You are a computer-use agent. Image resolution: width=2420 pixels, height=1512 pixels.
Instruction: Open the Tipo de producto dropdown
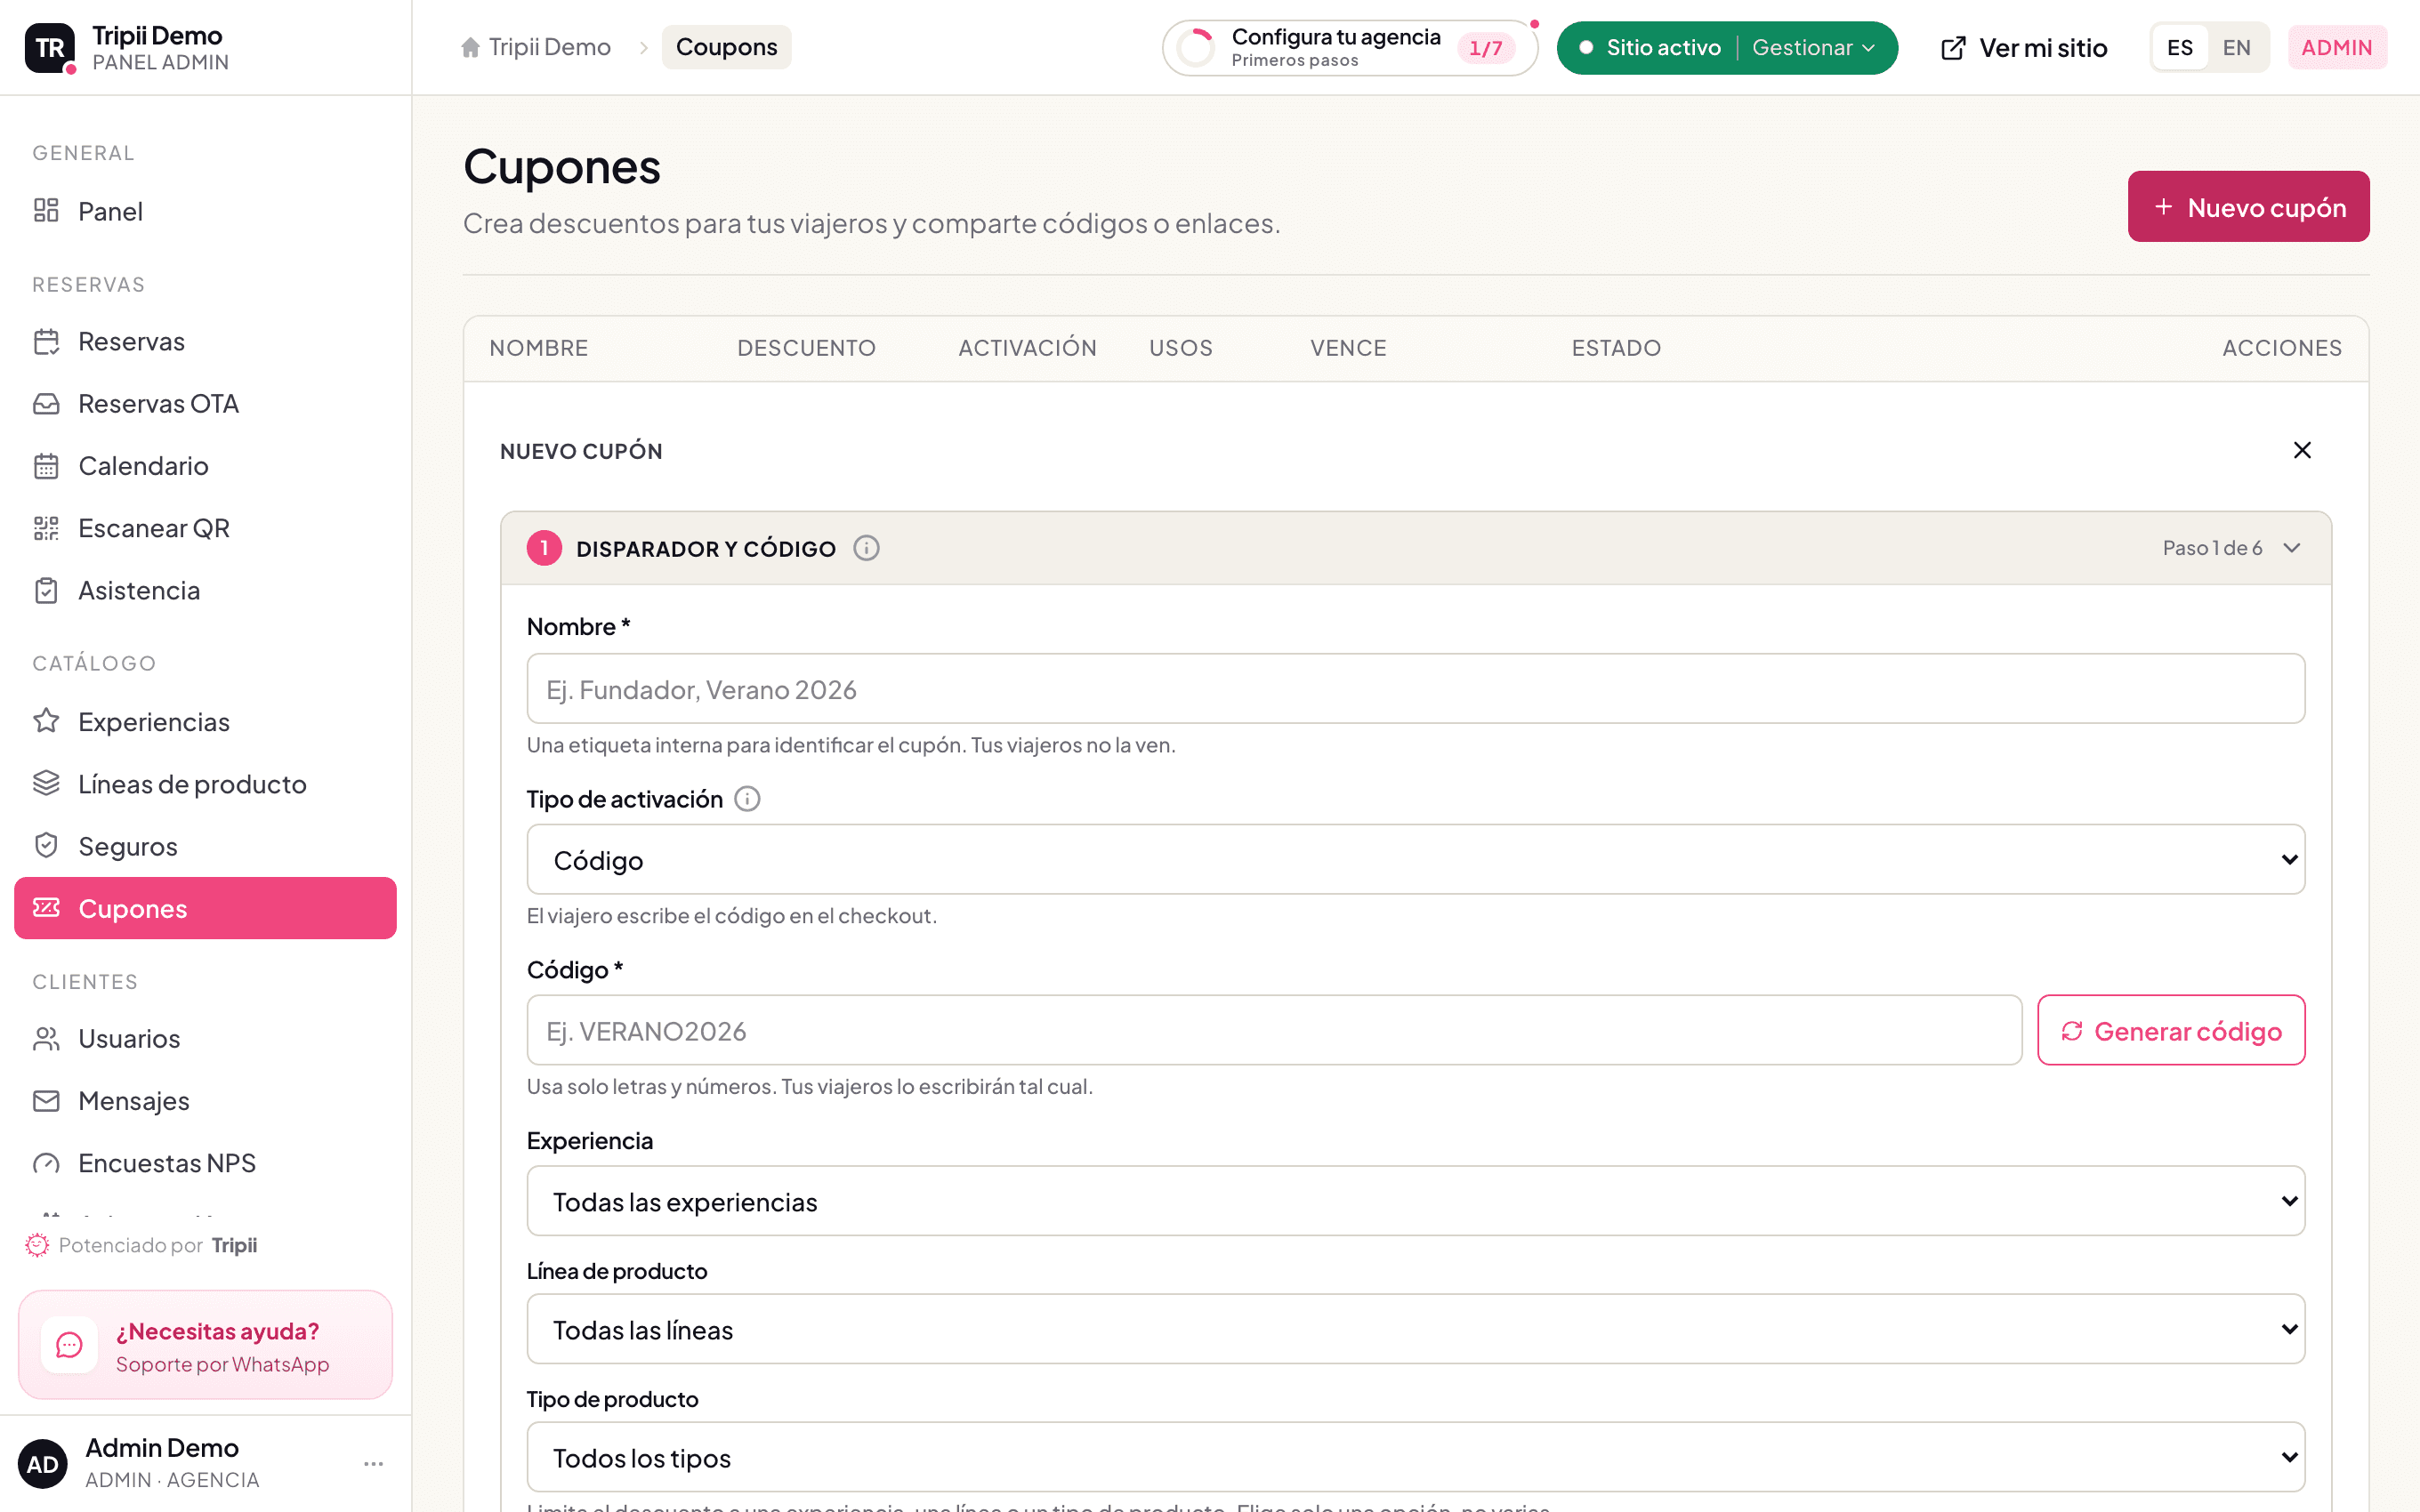(1416, 1457)
